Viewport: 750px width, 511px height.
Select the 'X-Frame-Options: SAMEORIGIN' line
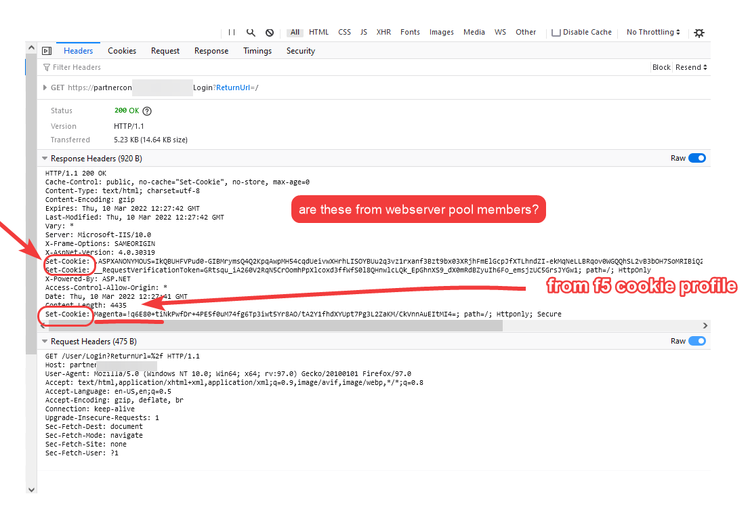point(100,244)
